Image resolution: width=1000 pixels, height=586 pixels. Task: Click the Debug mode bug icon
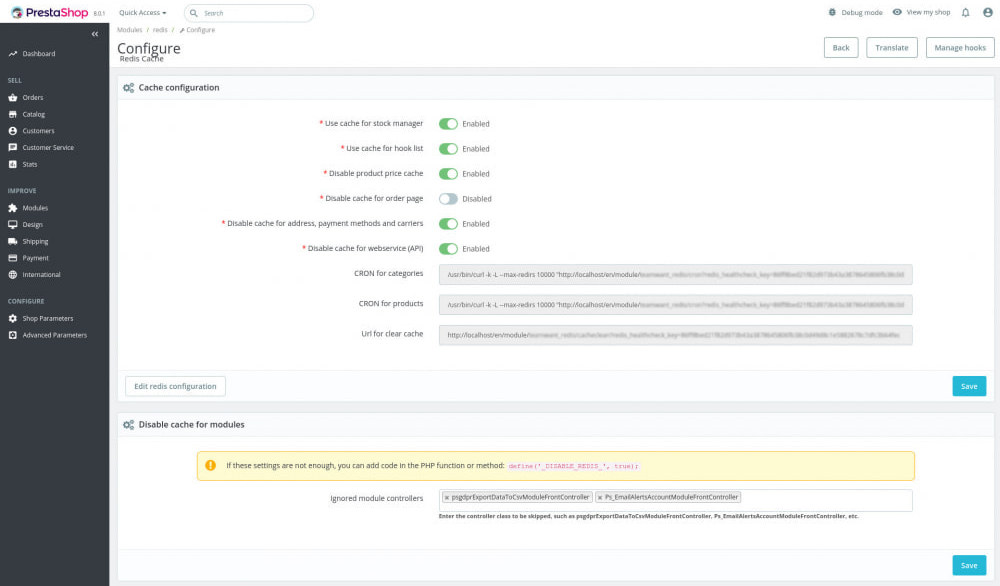832,12
